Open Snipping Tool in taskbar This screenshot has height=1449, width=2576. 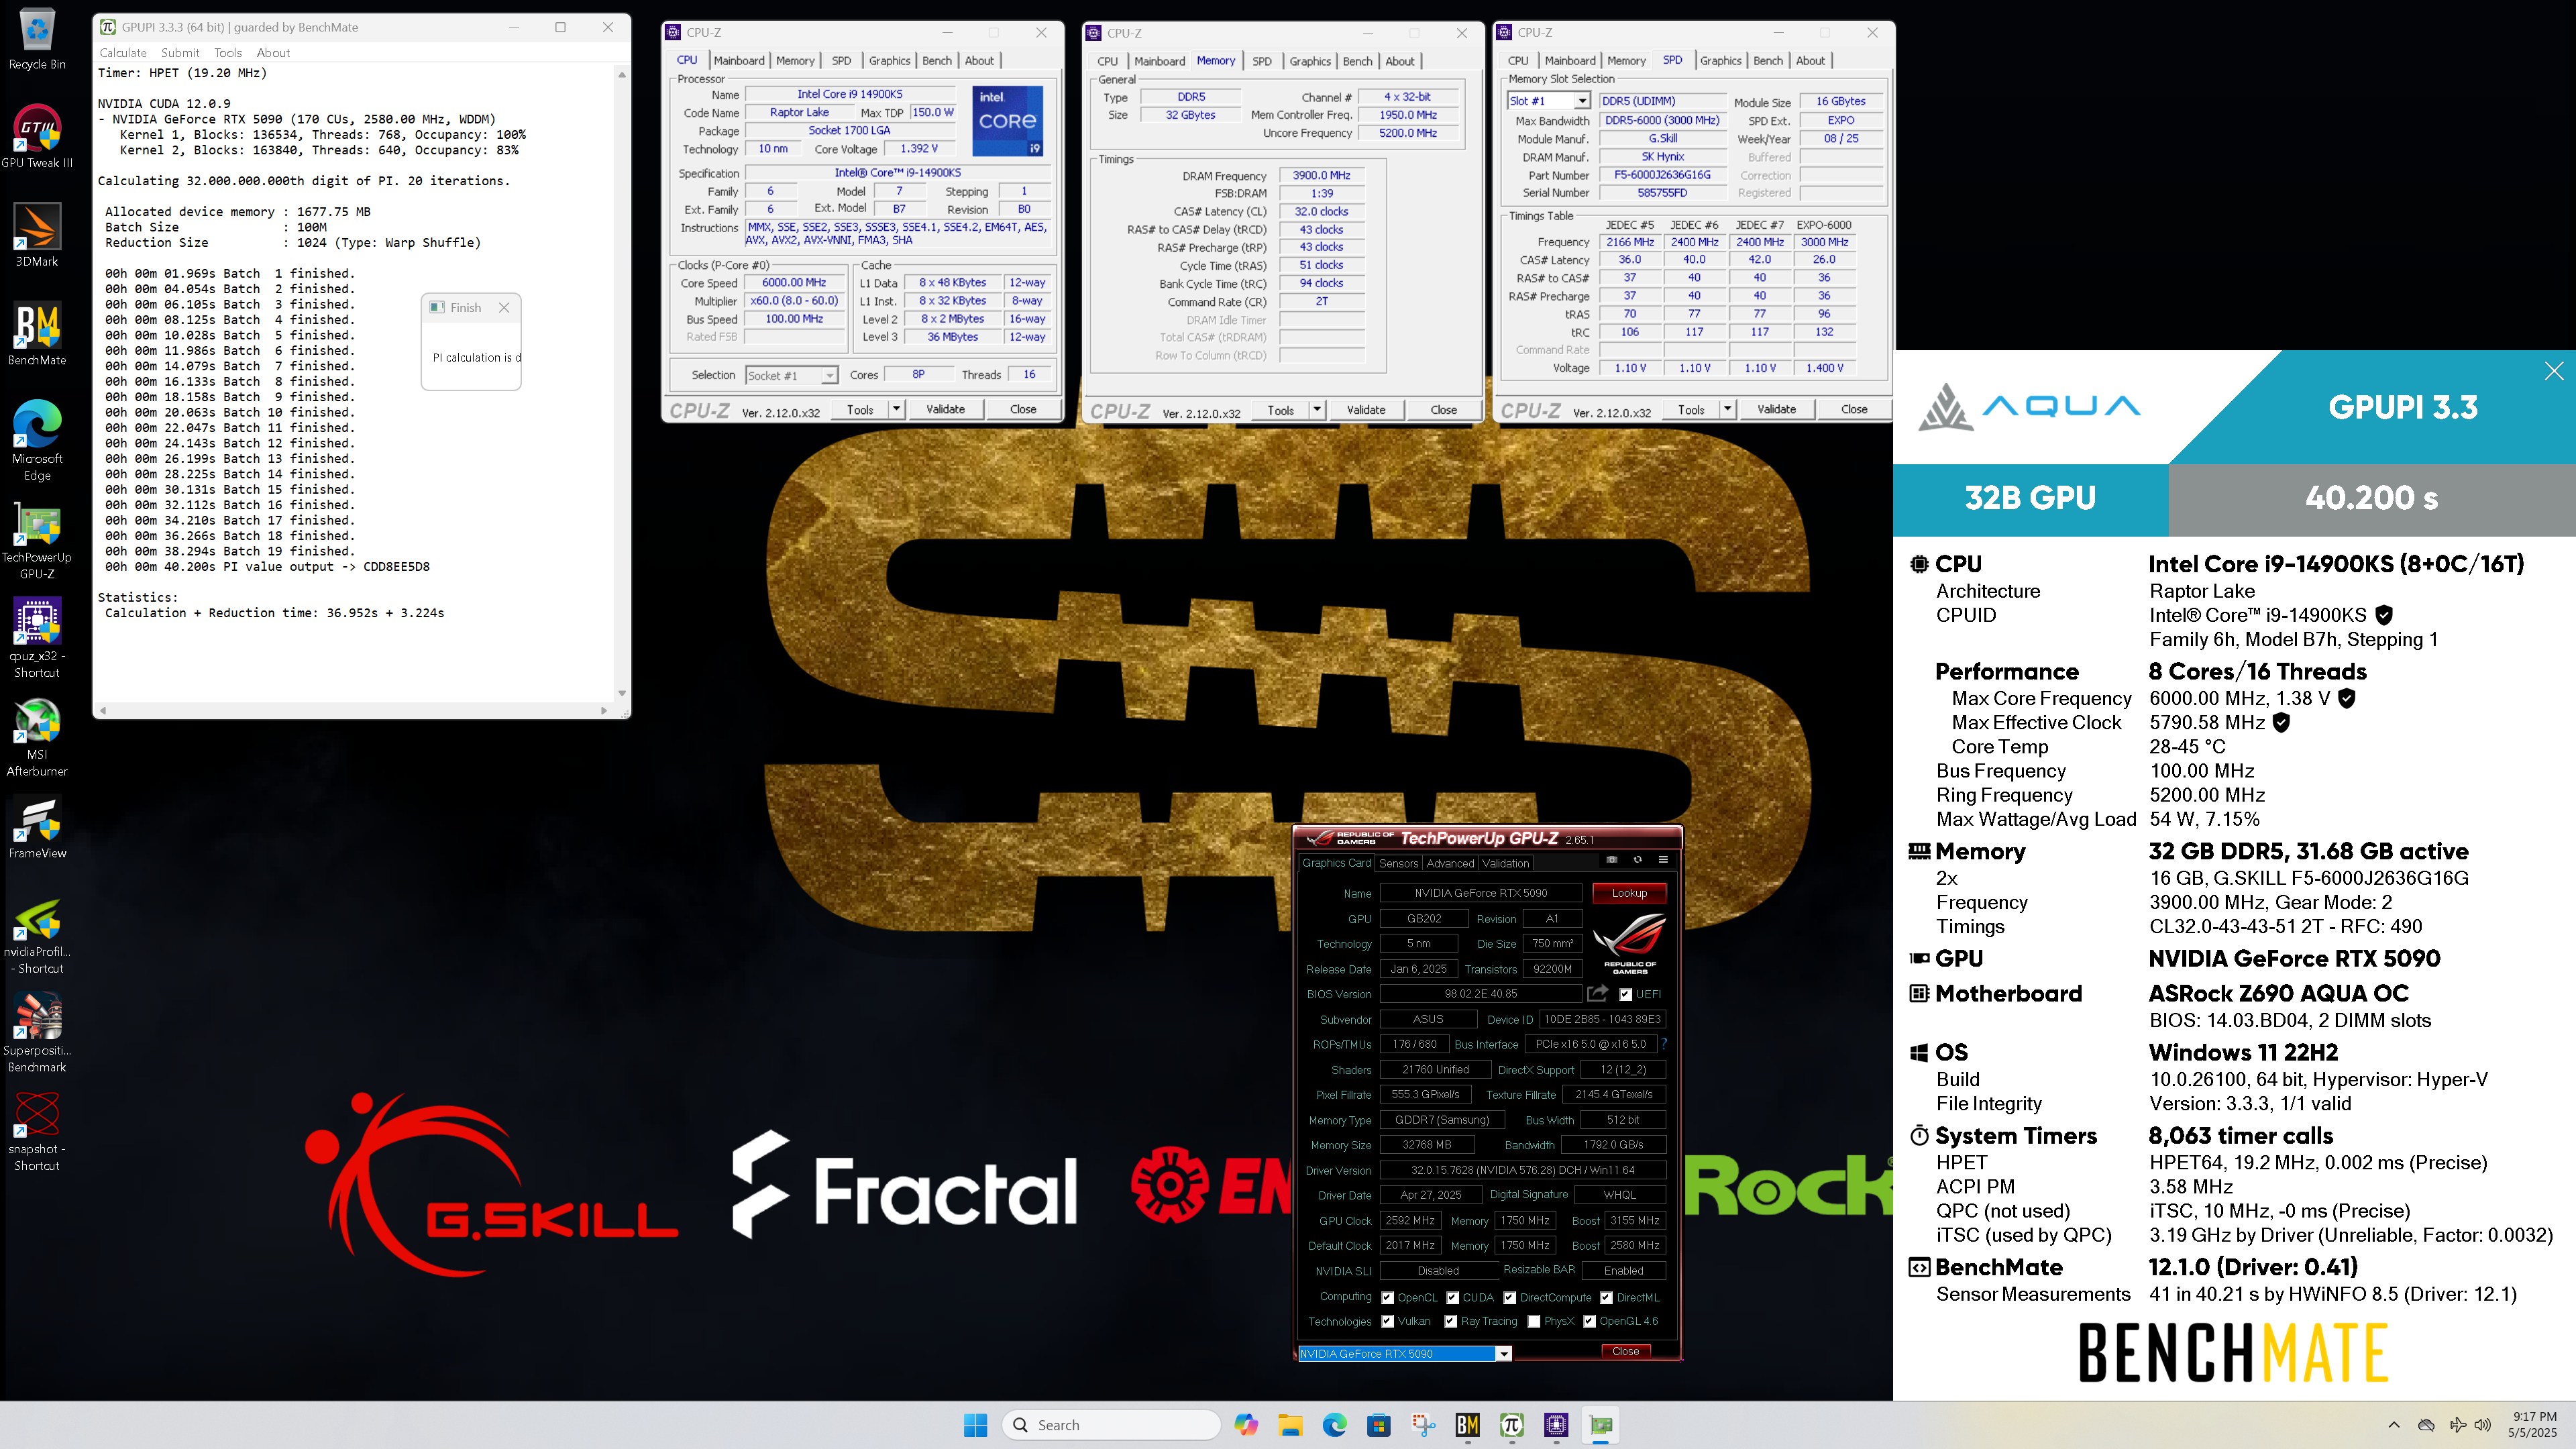pyautogui.click(x=1423, y=1425)
